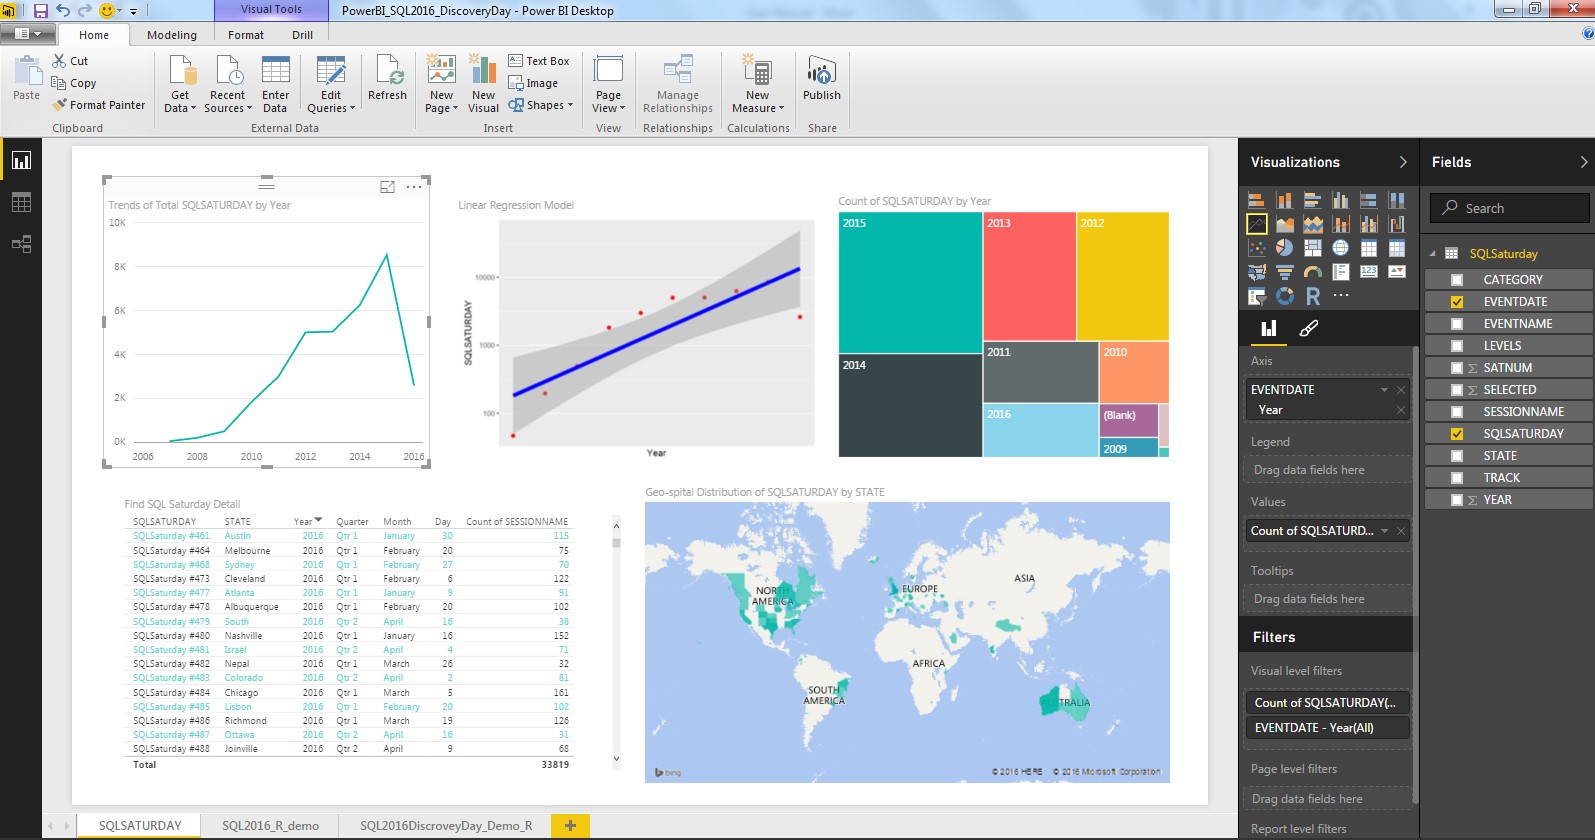Open the Format paintbrush pane

[1308, 328]
